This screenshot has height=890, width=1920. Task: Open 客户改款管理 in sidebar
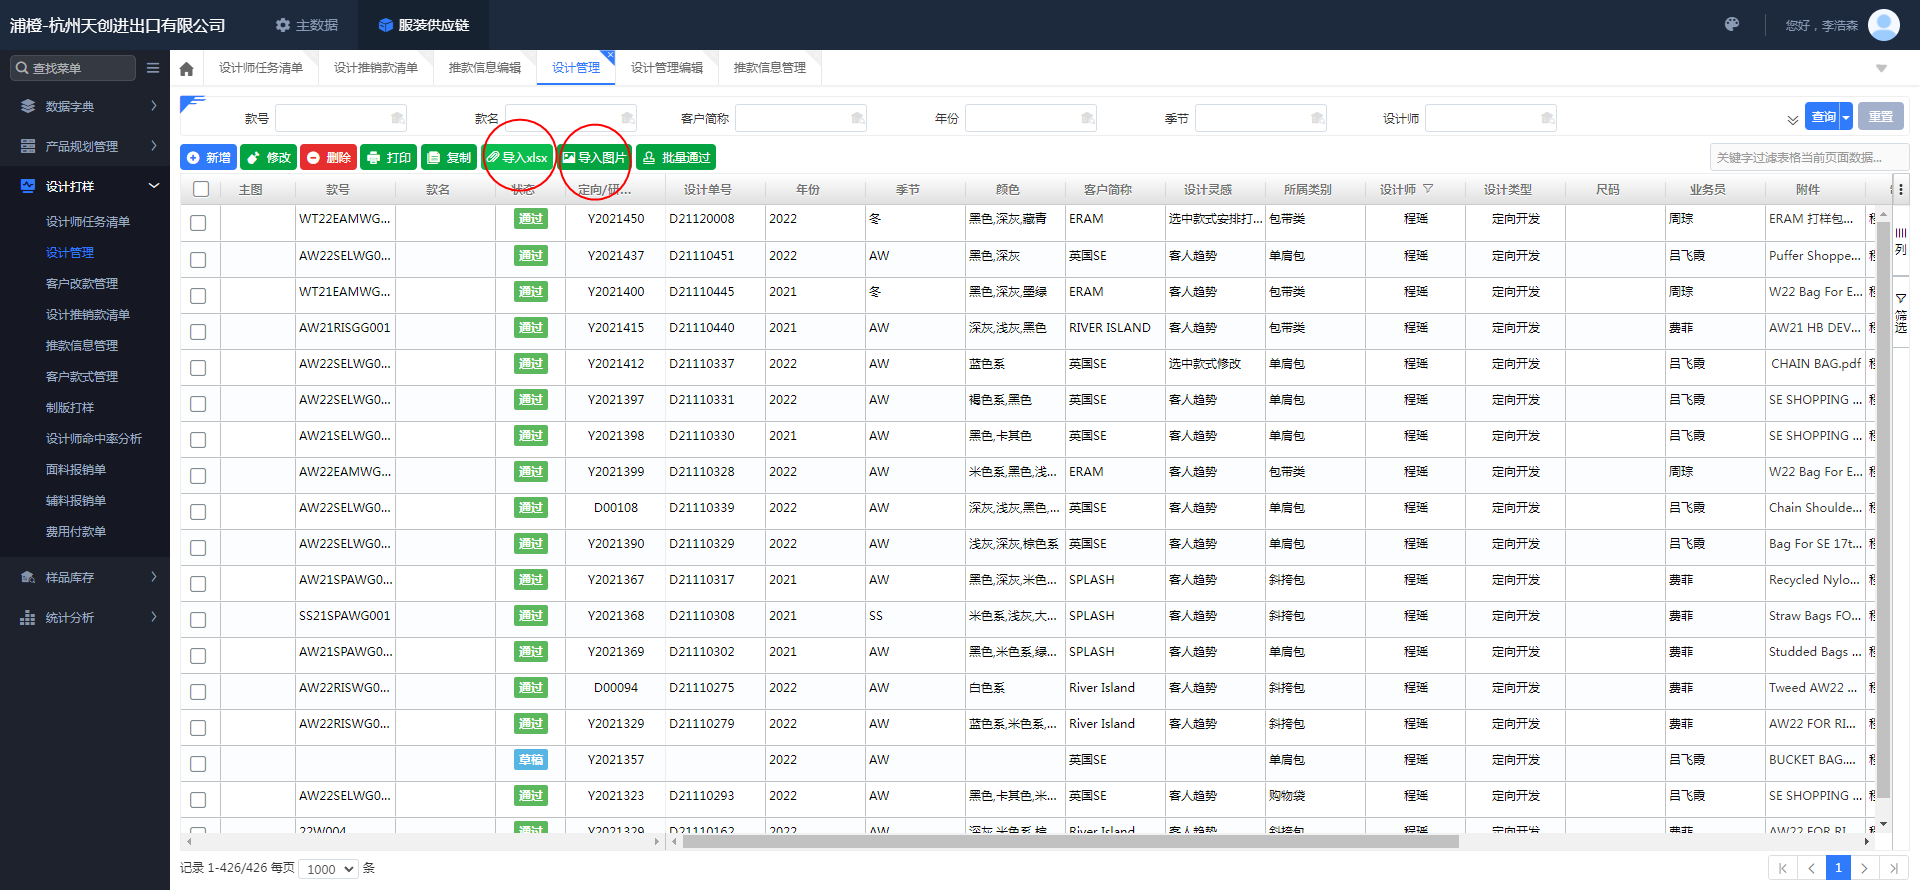82,283
